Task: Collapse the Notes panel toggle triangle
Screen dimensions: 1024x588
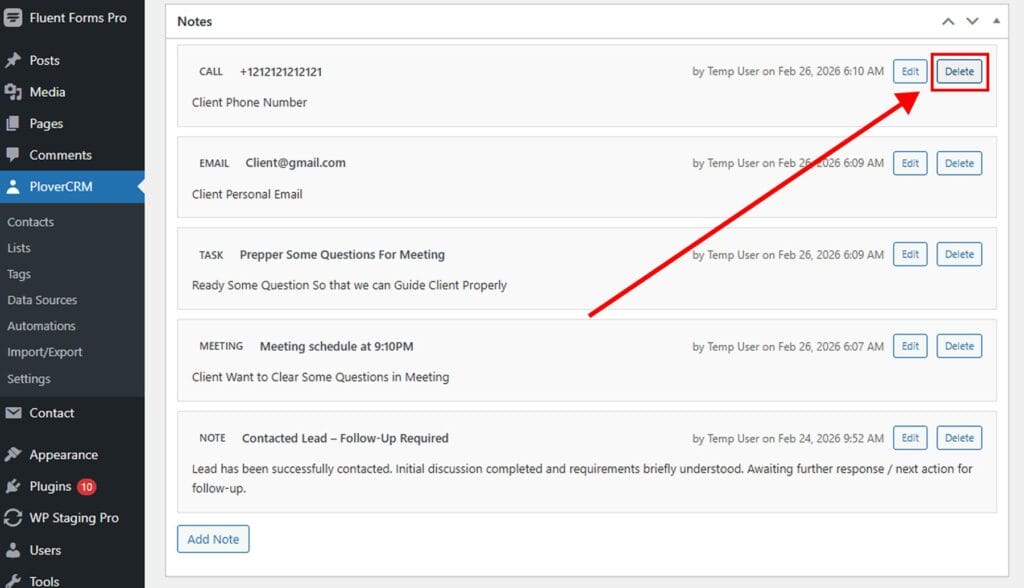Action: pyautogui.click(x=996, y=21)
